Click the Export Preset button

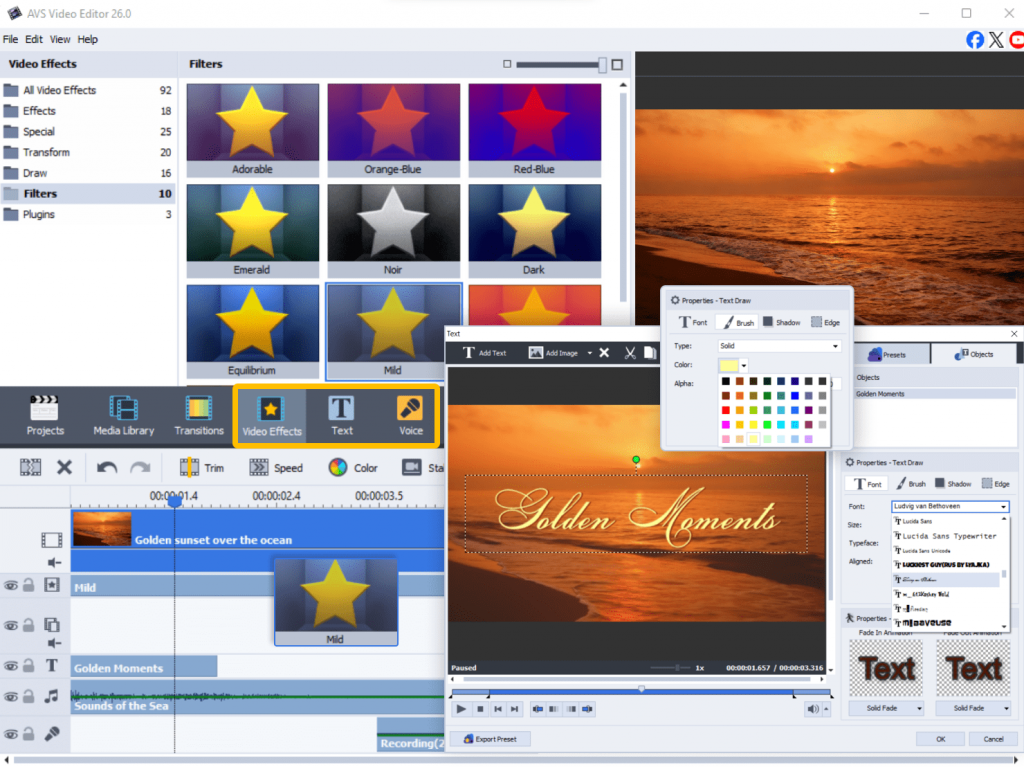click(x=491, y=739)
